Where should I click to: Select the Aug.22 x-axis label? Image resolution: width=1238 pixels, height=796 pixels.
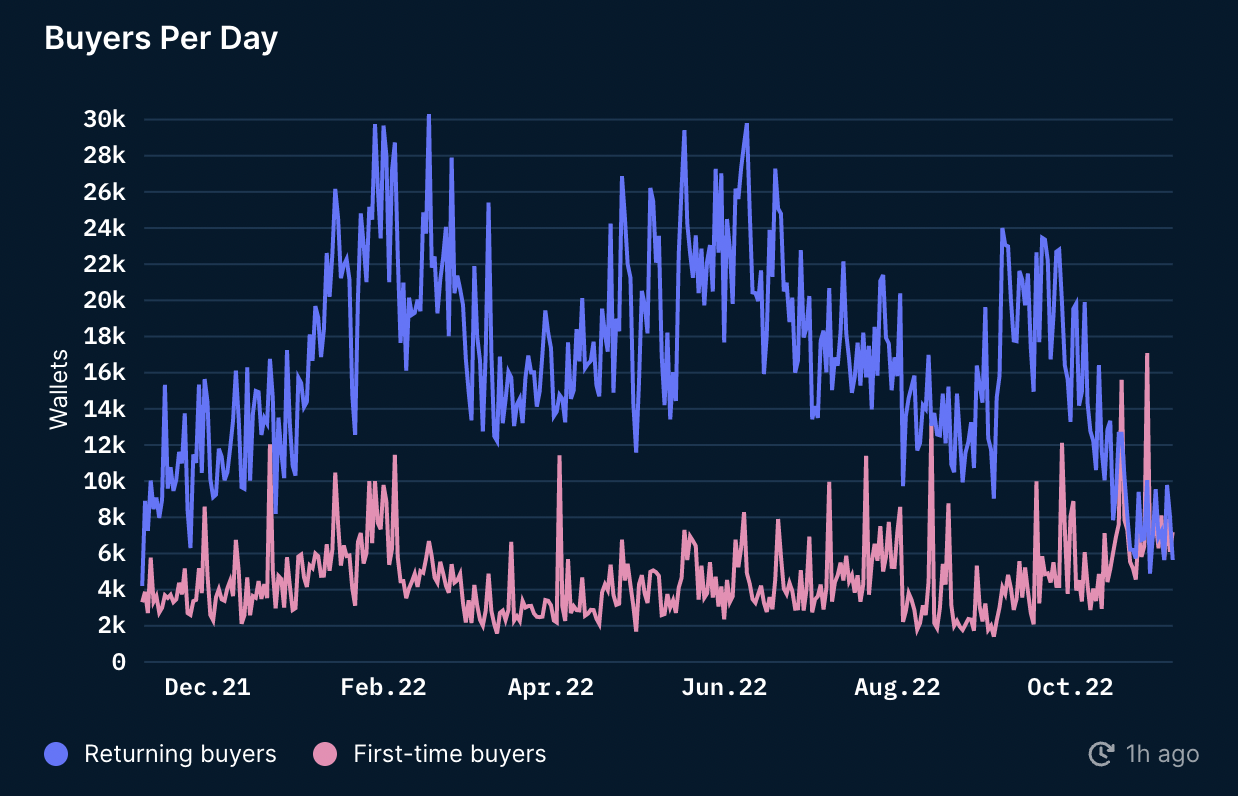tap(897, 687)
